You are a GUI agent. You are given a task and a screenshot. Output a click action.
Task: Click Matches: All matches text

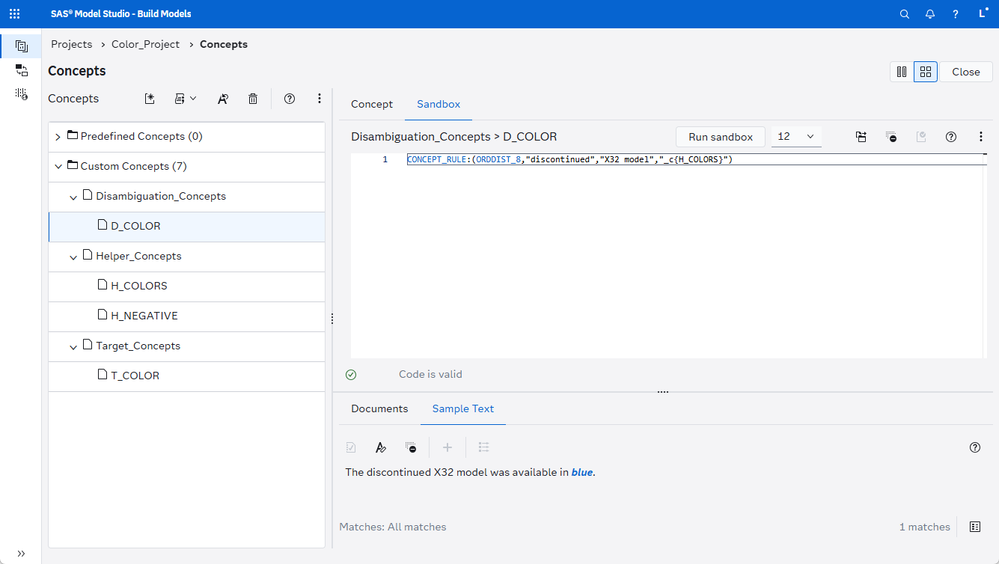tap(392, 527)
